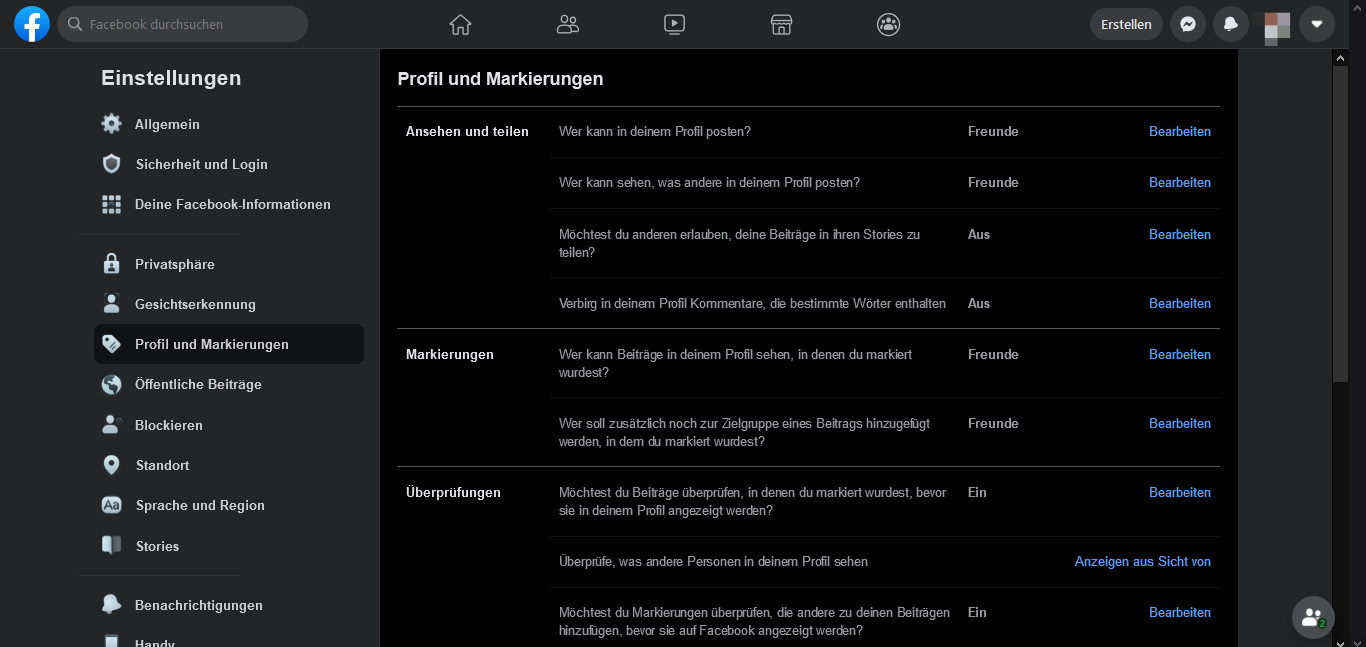Open the Messenger icon
The image size is (1366, 647).
pyautogui.click(x=1188, y=24)
